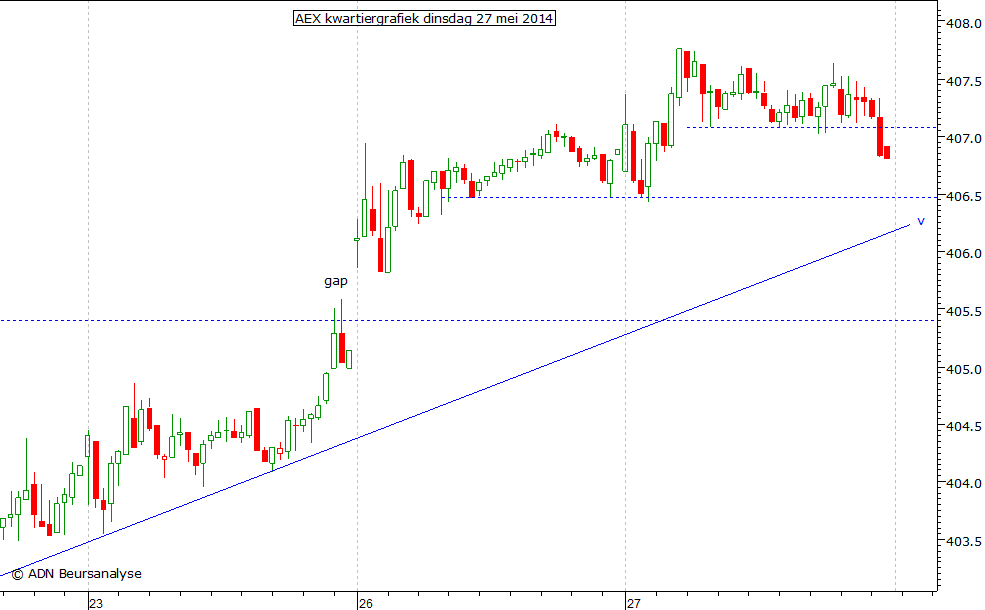The width and height of the screenshot is (985, 610).
Task: Click the price label 405.5
Action: tap(964, 312)
